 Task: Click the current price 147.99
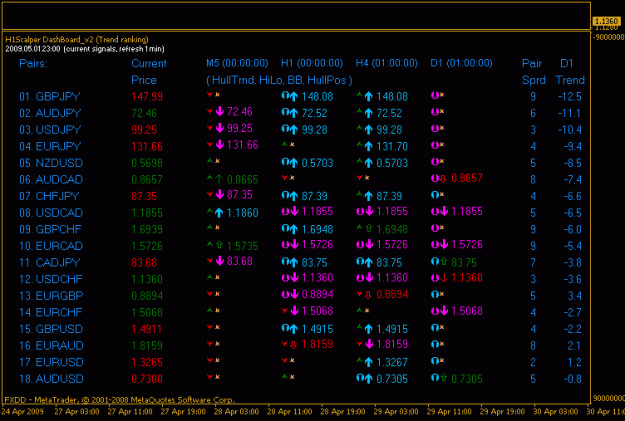point(147,96)
